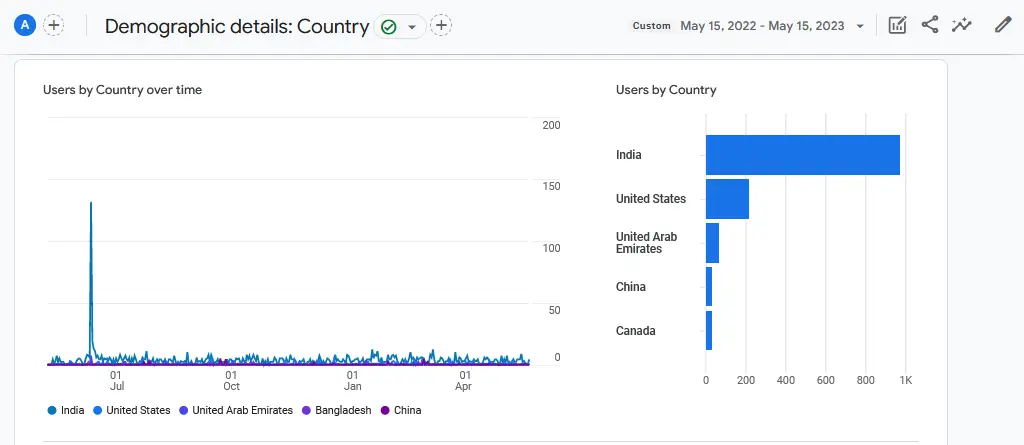The image size is (1024, 445).
Task: Click the 'Canada' bar chart row label
Action: 635,331
